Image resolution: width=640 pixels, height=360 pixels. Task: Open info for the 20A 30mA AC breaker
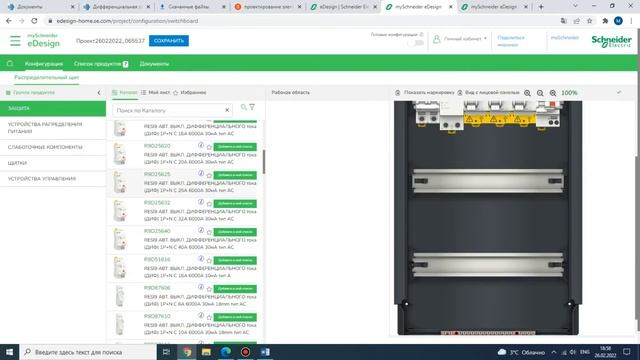click(201, 145)
